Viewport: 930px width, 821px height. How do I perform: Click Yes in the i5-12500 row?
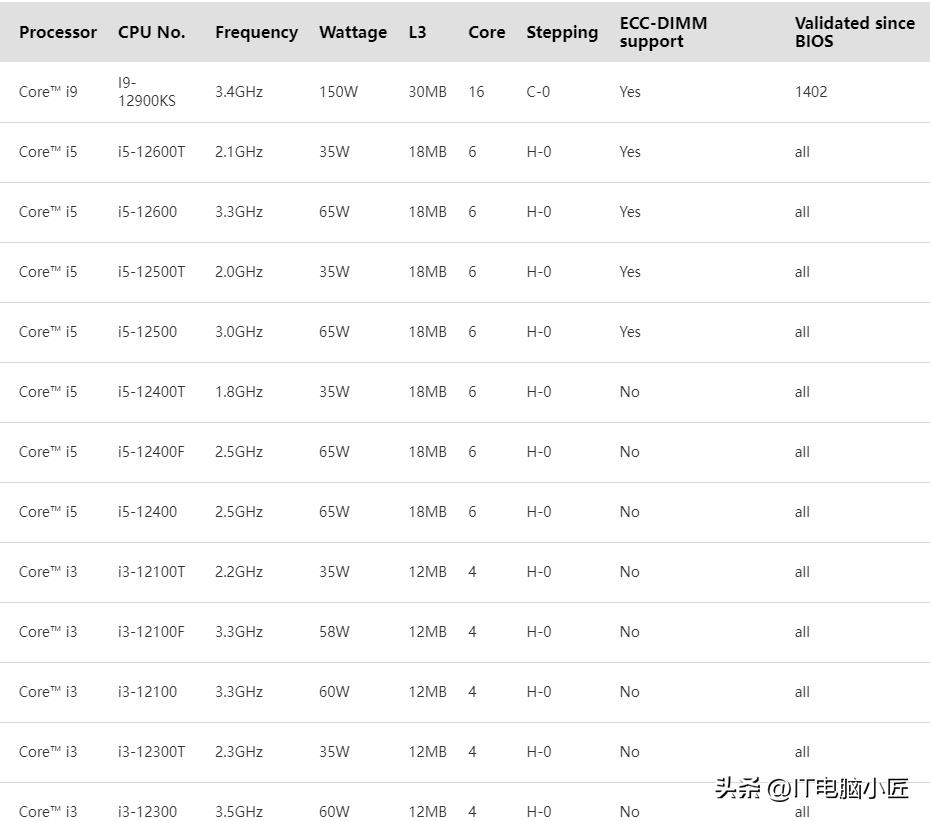tap(630, 332)
